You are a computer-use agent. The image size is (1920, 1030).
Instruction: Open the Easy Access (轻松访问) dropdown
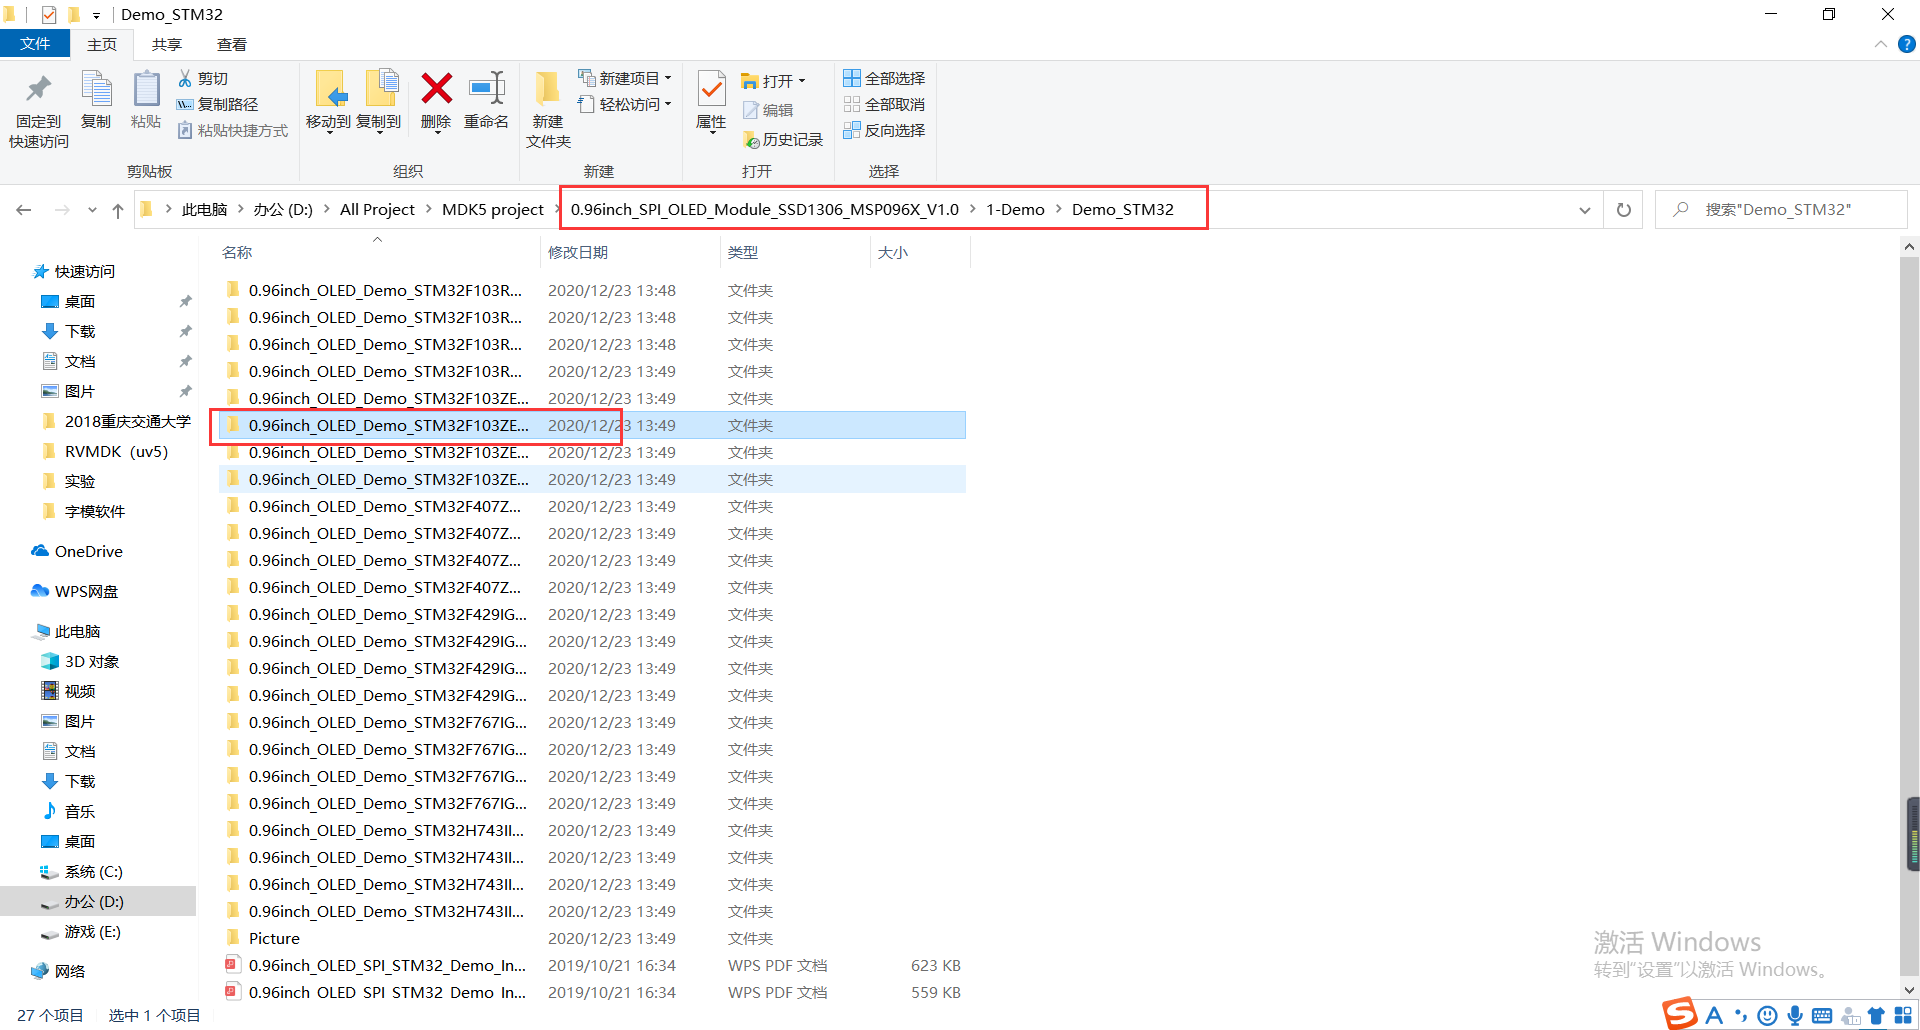668,104
